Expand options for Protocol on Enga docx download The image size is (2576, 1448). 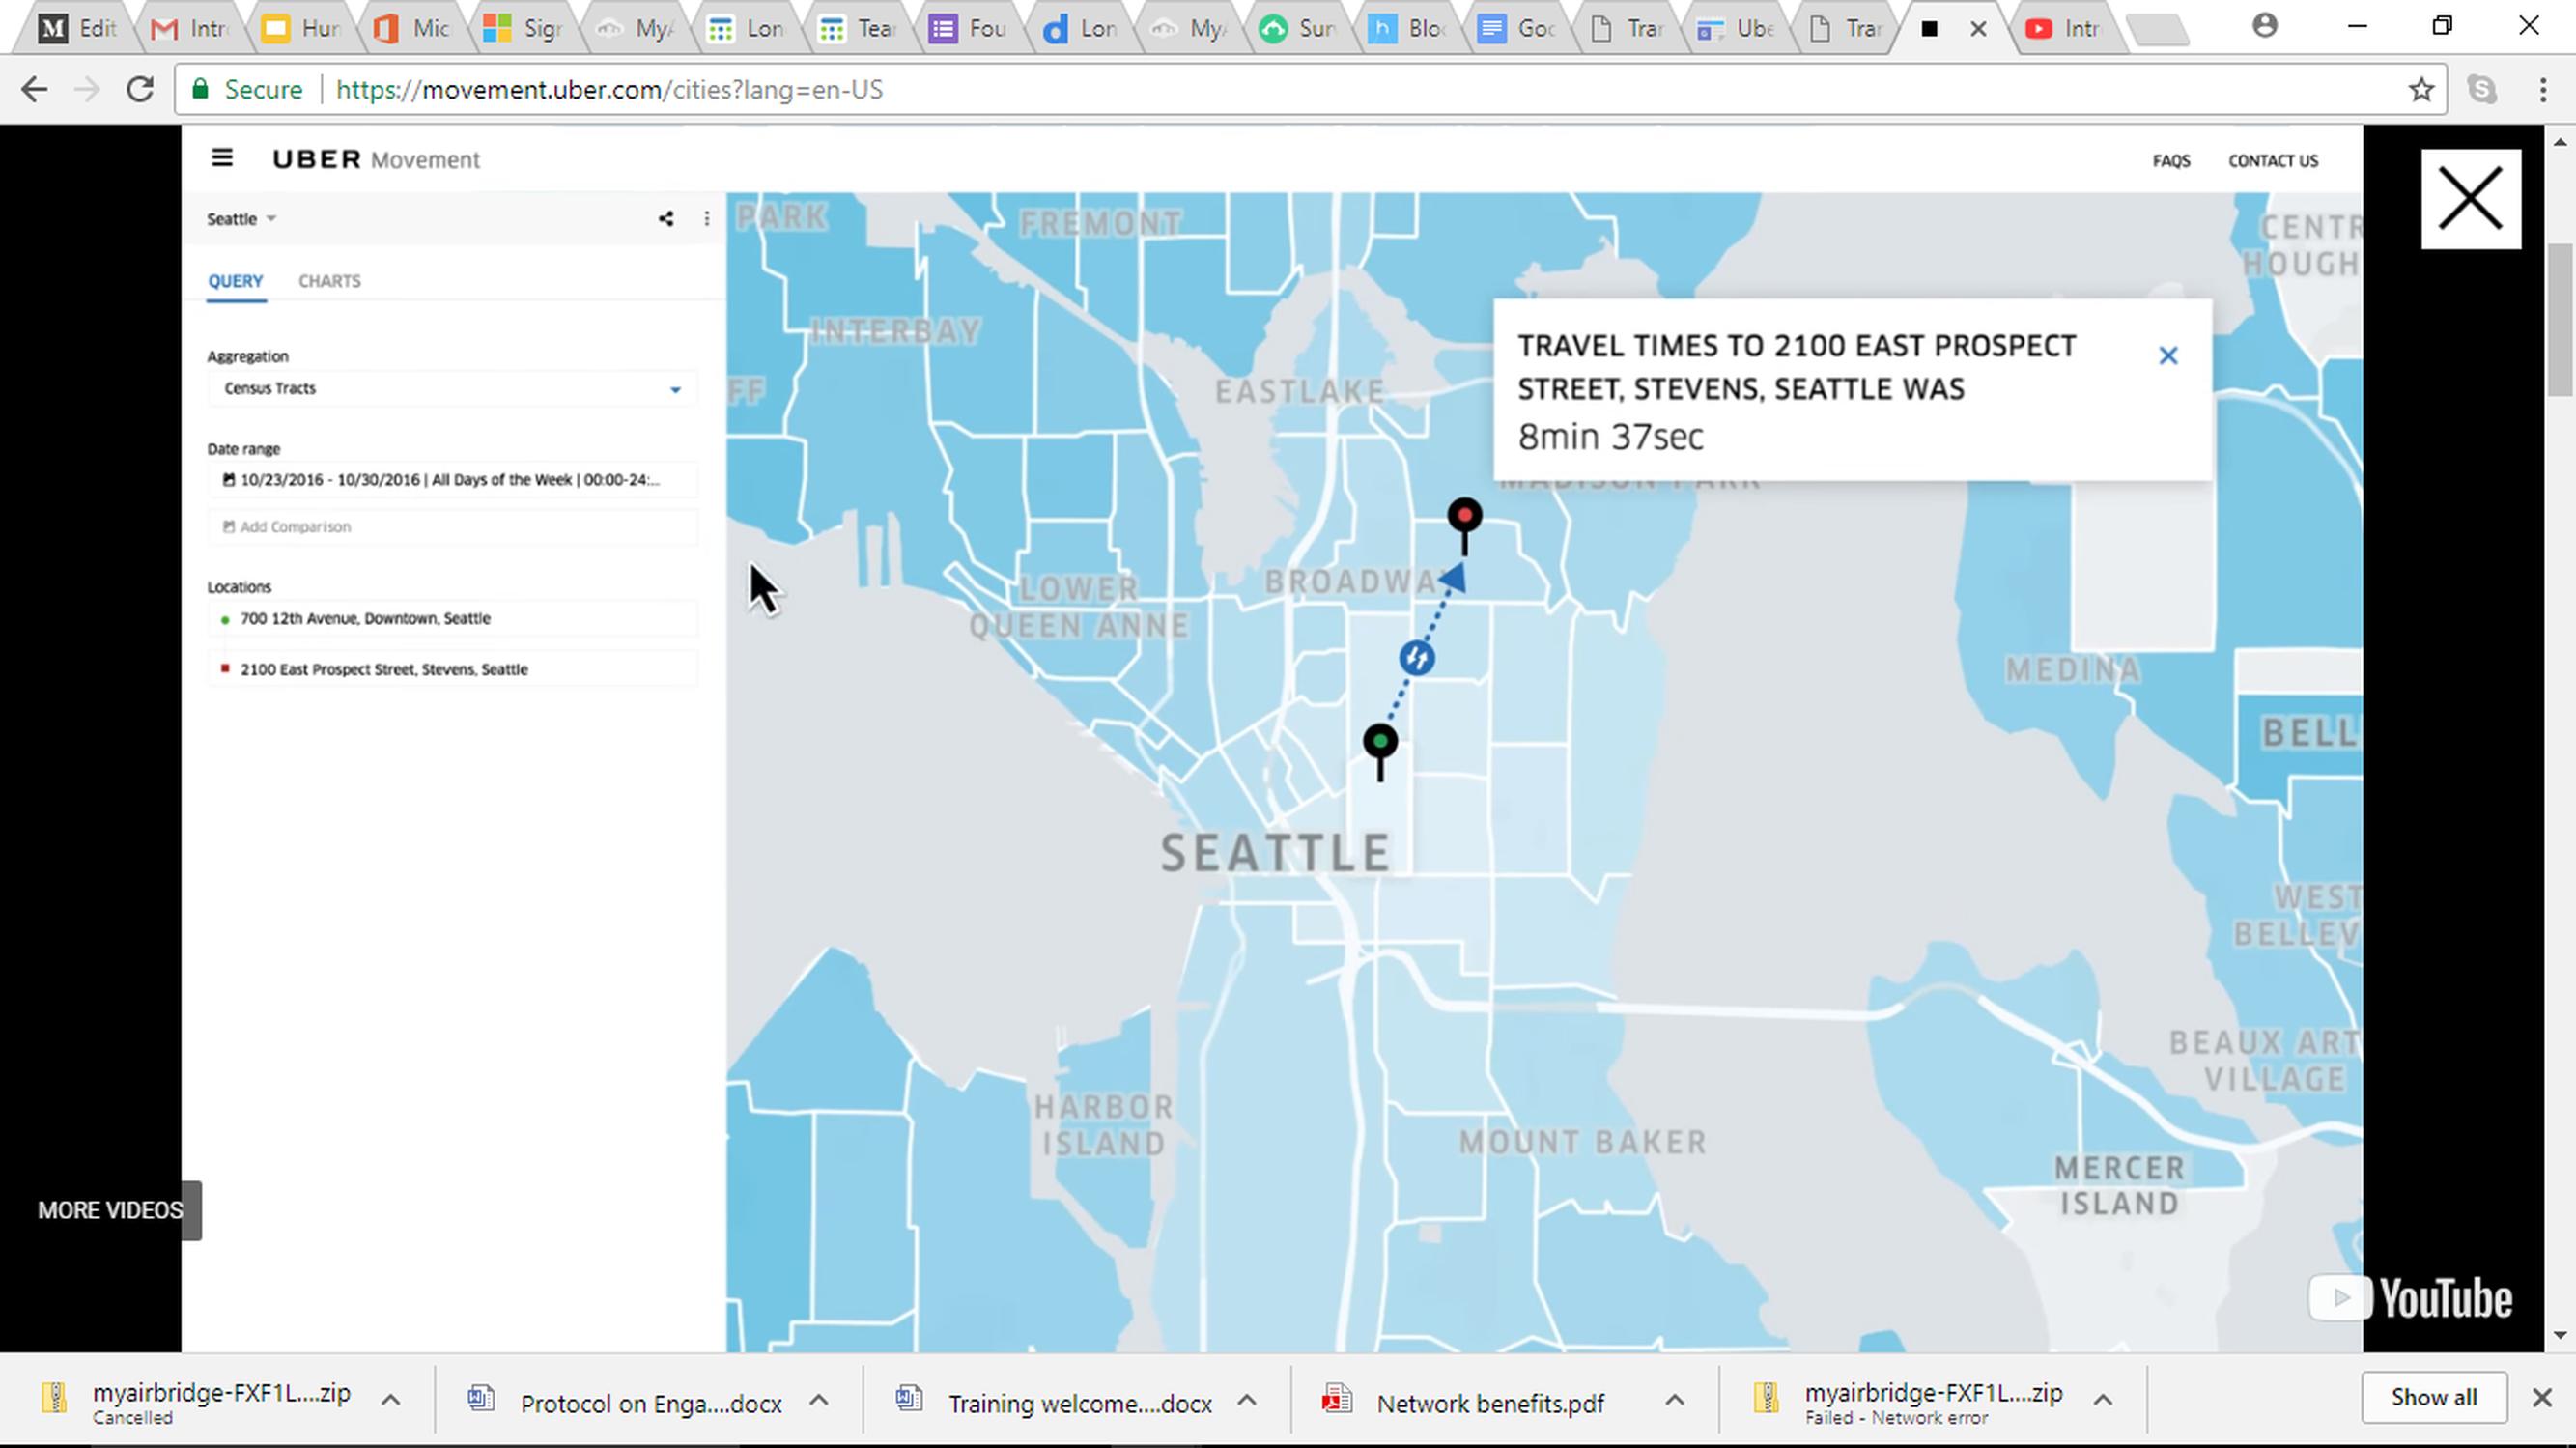(818, 1400)
